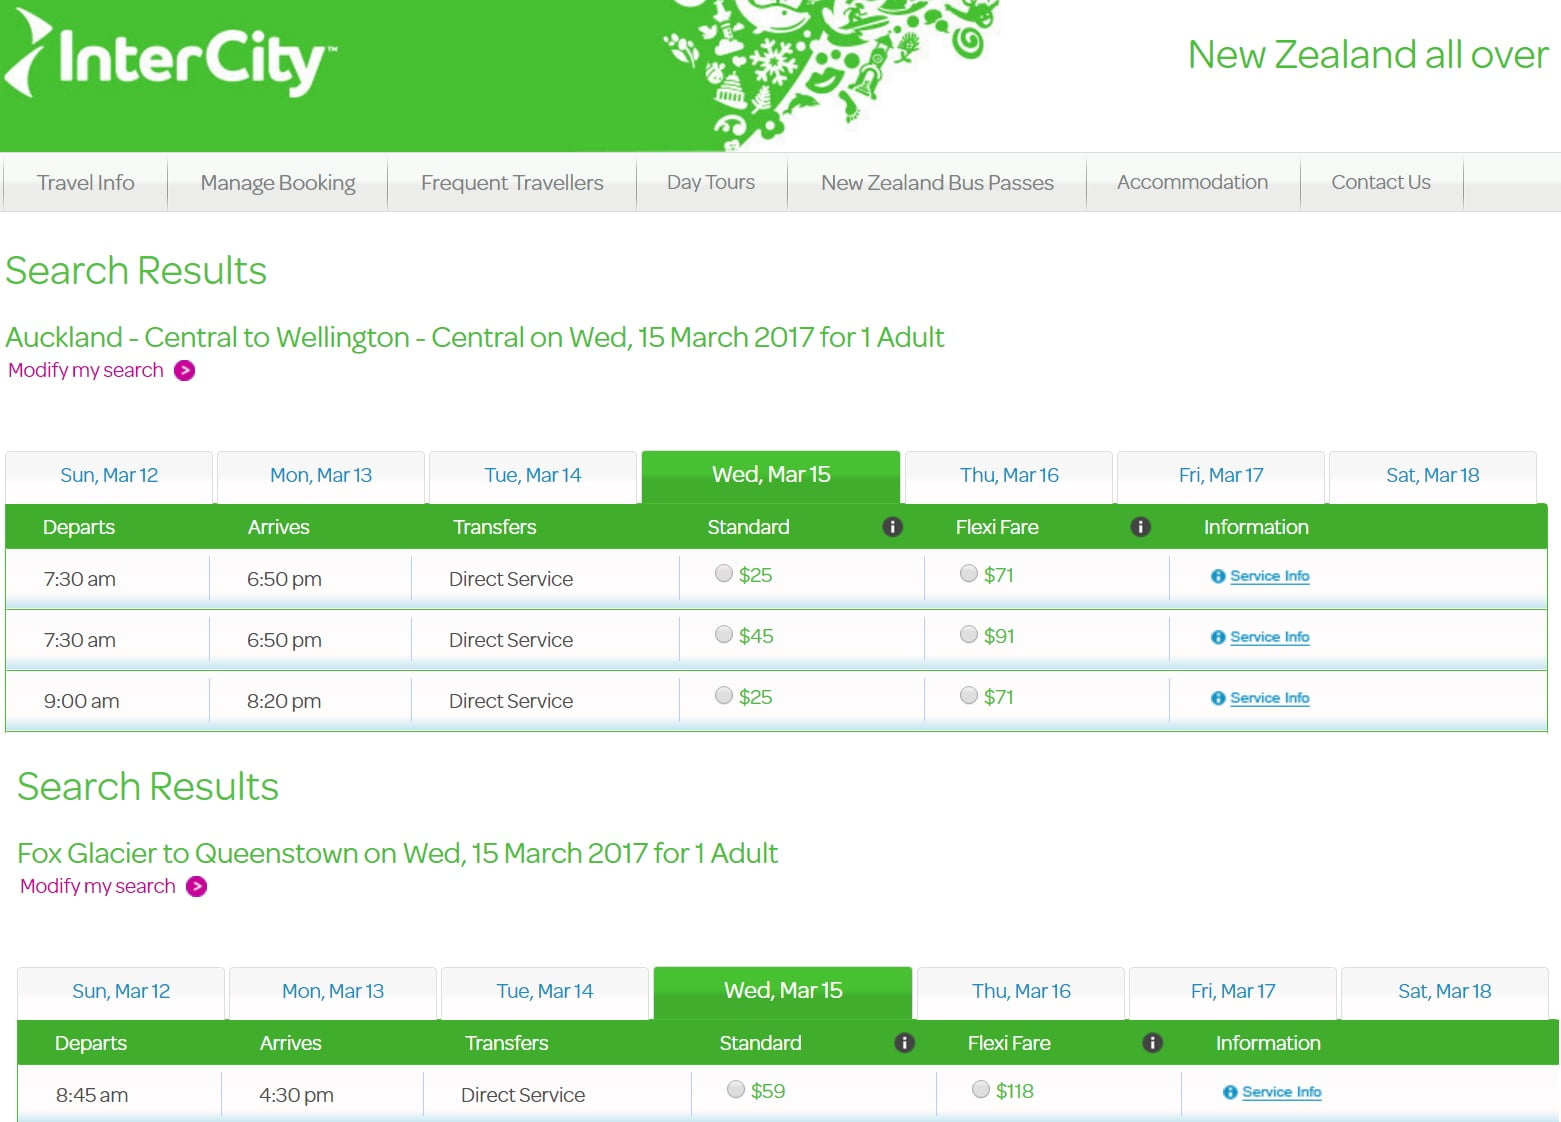Click the Standard fare info icon in Fox Glacier table
This screenshot has width=1561, height=1122.
click(x=905, y=1043)
